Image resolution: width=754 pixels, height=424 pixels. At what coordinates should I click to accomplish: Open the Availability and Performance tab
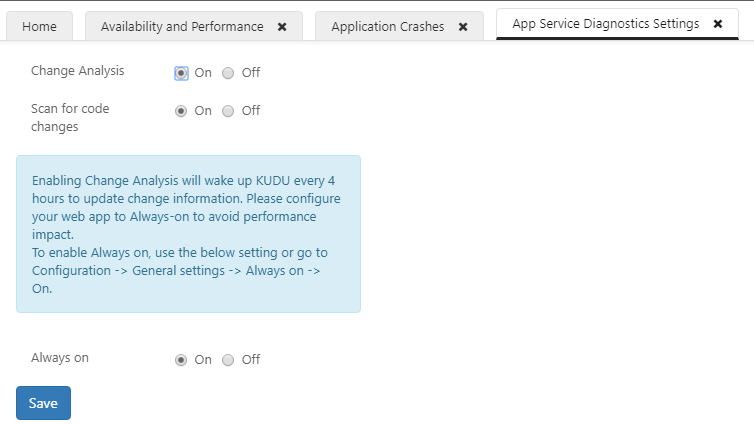click(181, 27)
